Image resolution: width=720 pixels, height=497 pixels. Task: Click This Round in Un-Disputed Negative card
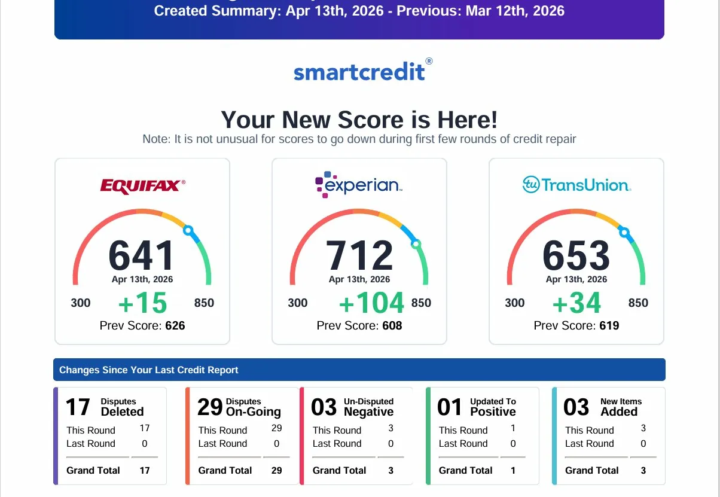[337, 430]
